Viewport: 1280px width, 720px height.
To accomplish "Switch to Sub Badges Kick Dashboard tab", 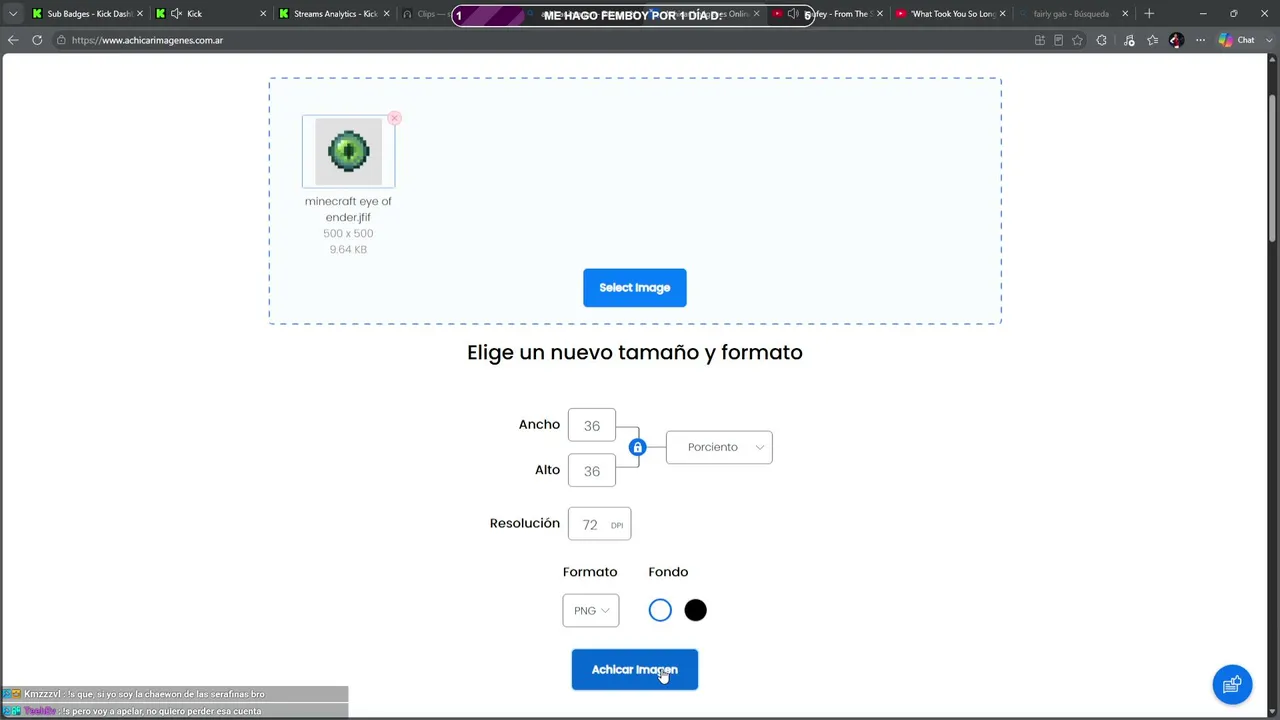I will (87, 14).
